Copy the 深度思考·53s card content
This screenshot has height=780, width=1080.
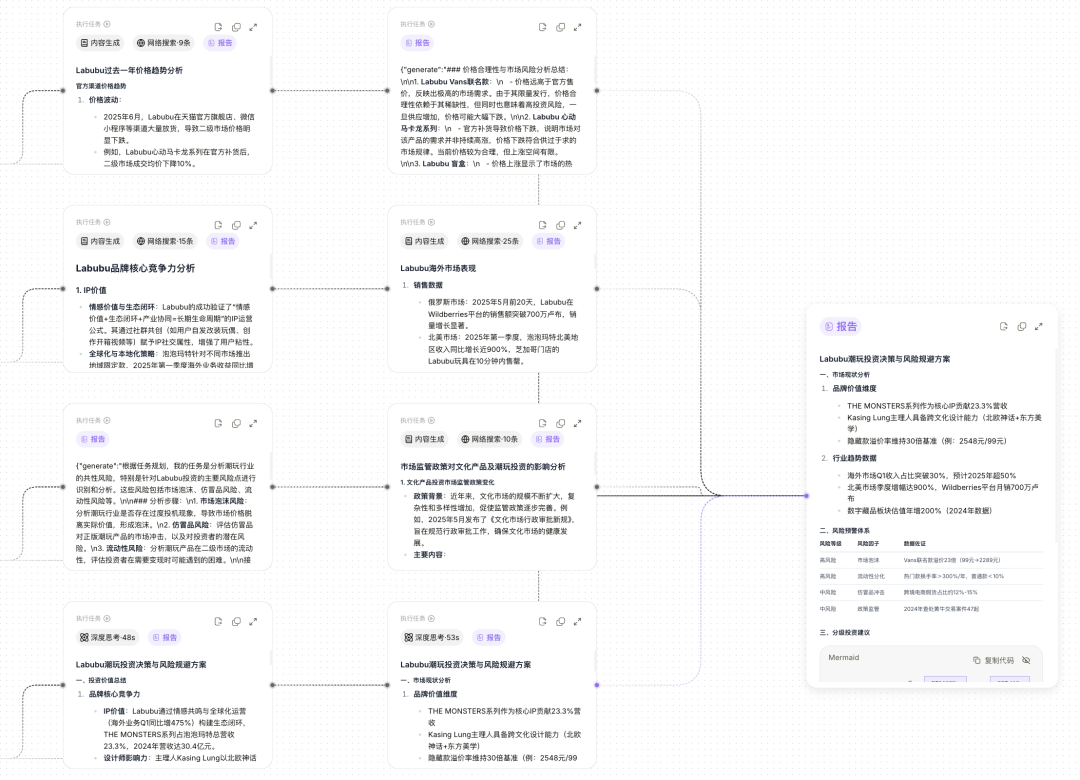561,622
